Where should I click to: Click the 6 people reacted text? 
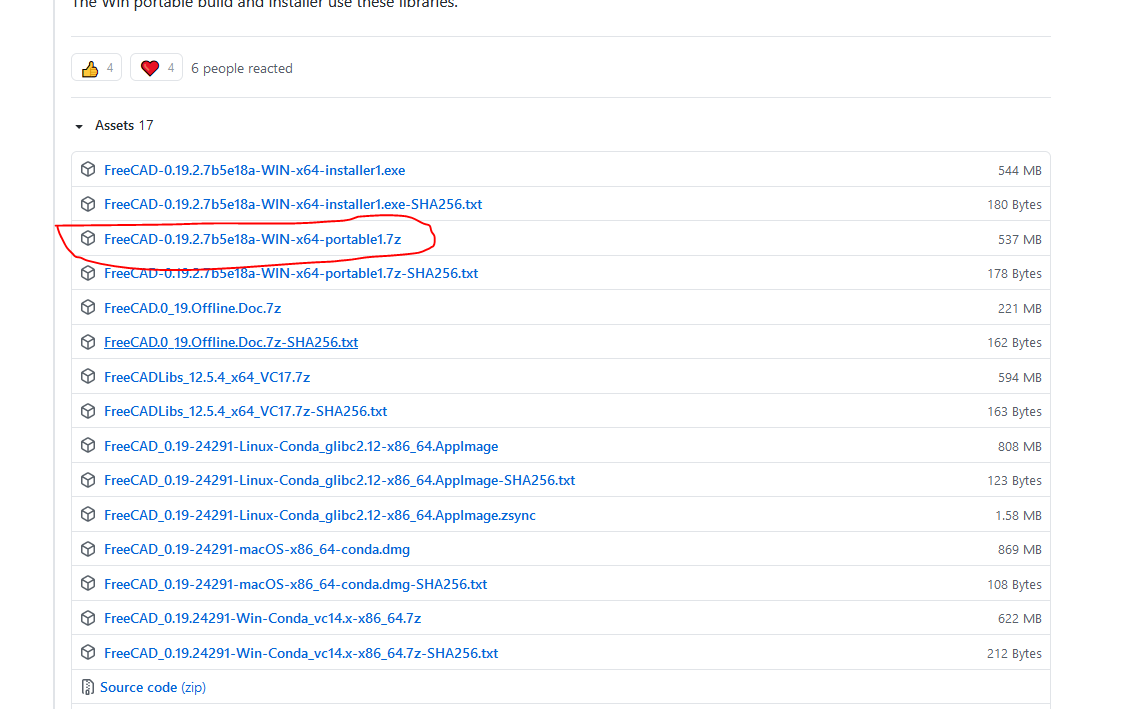pos(242,68)
